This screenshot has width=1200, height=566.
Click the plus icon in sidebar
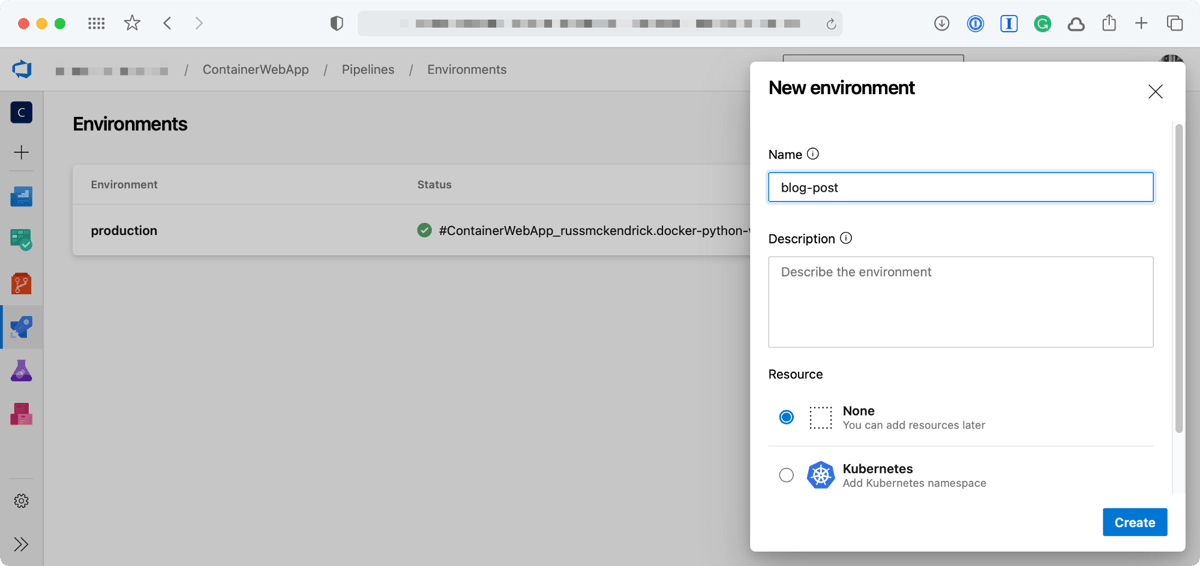click(x=21, y=153)
